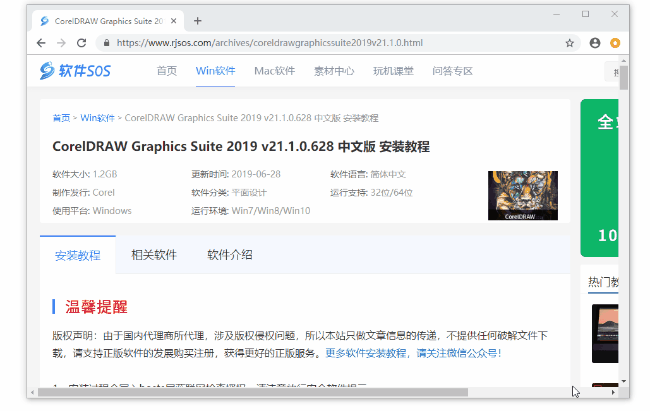This screenshot has width=650, height=411.
Task: Minimize the browser window
Action: coord(557,15)
